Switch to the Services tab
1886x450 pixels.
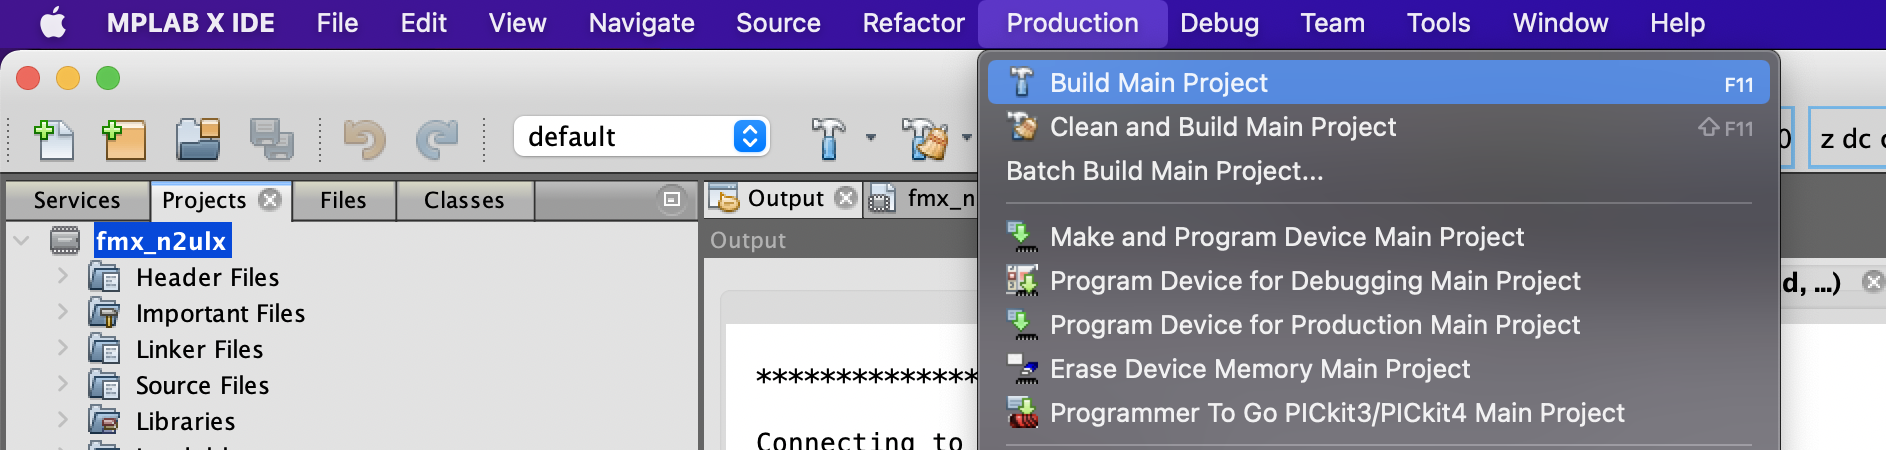click(x=77, y=200)
